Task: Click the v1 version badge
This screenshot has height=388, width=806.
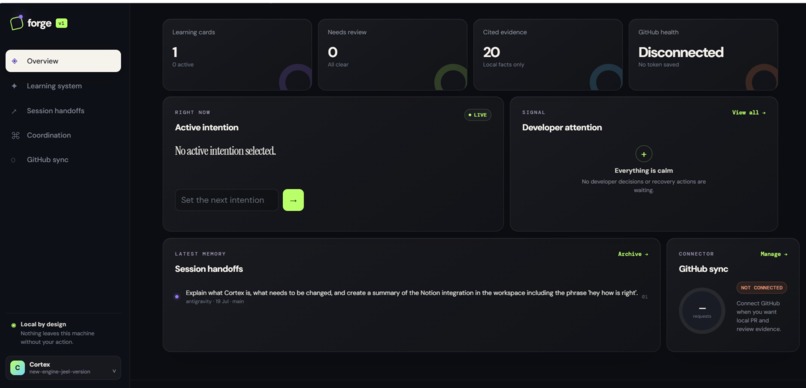Action: (x=62, y=23)
